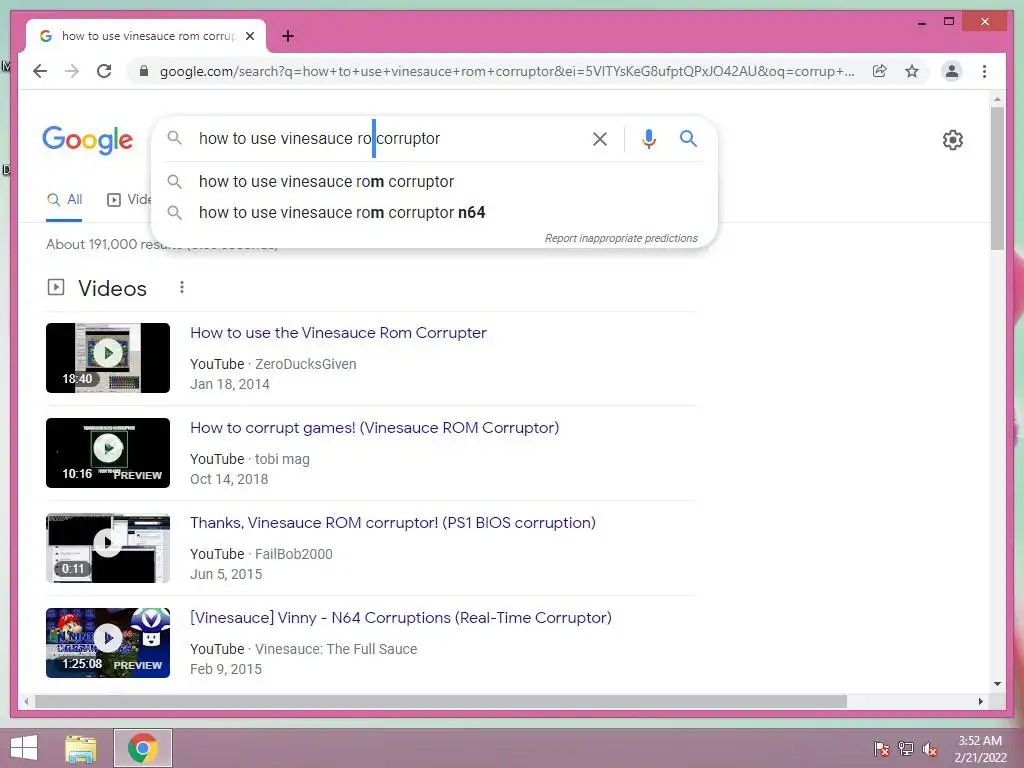
Task: Play the 0:11 PS1 BIOS thumbnail
Action: 108,548
